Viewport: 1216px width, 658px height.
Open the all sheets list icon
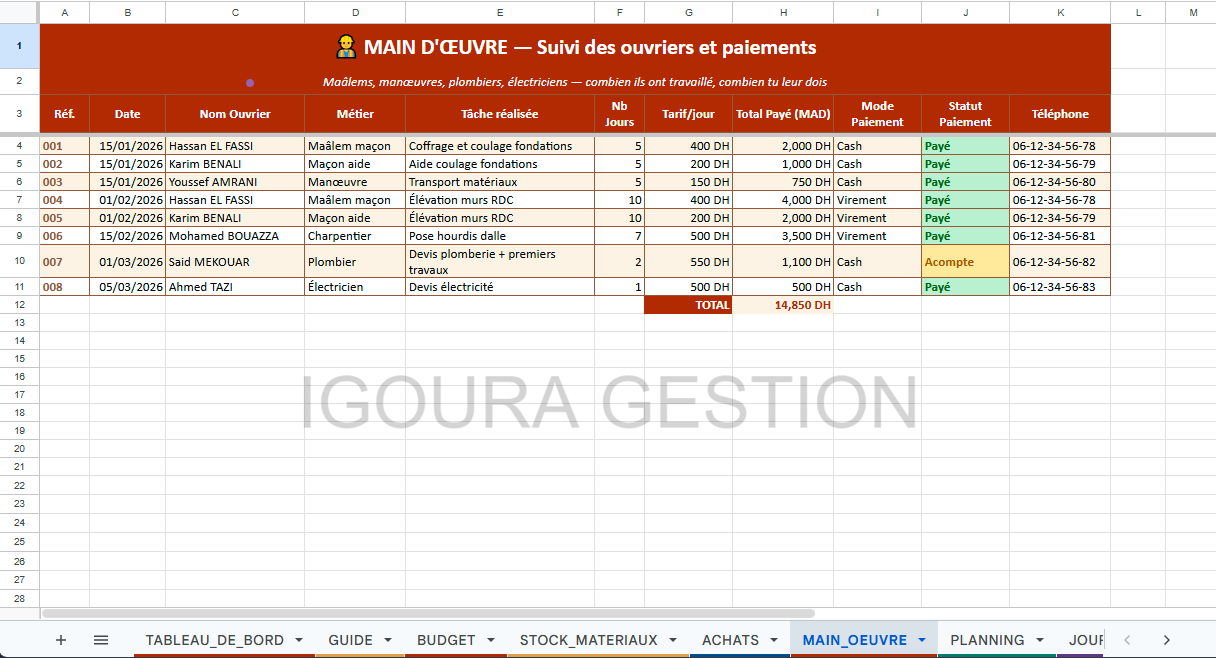(101, 640)
